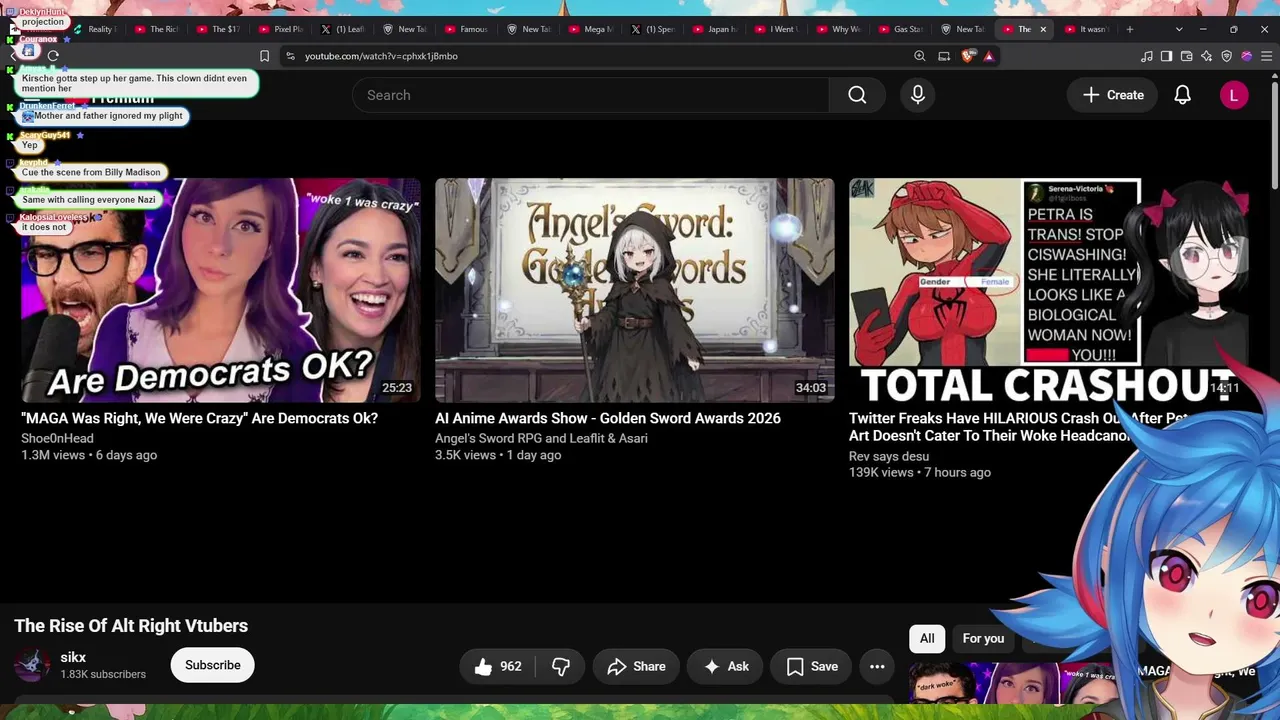Open the sikx channel name link
1280x720 pixels.
click(x=73, y=657)
